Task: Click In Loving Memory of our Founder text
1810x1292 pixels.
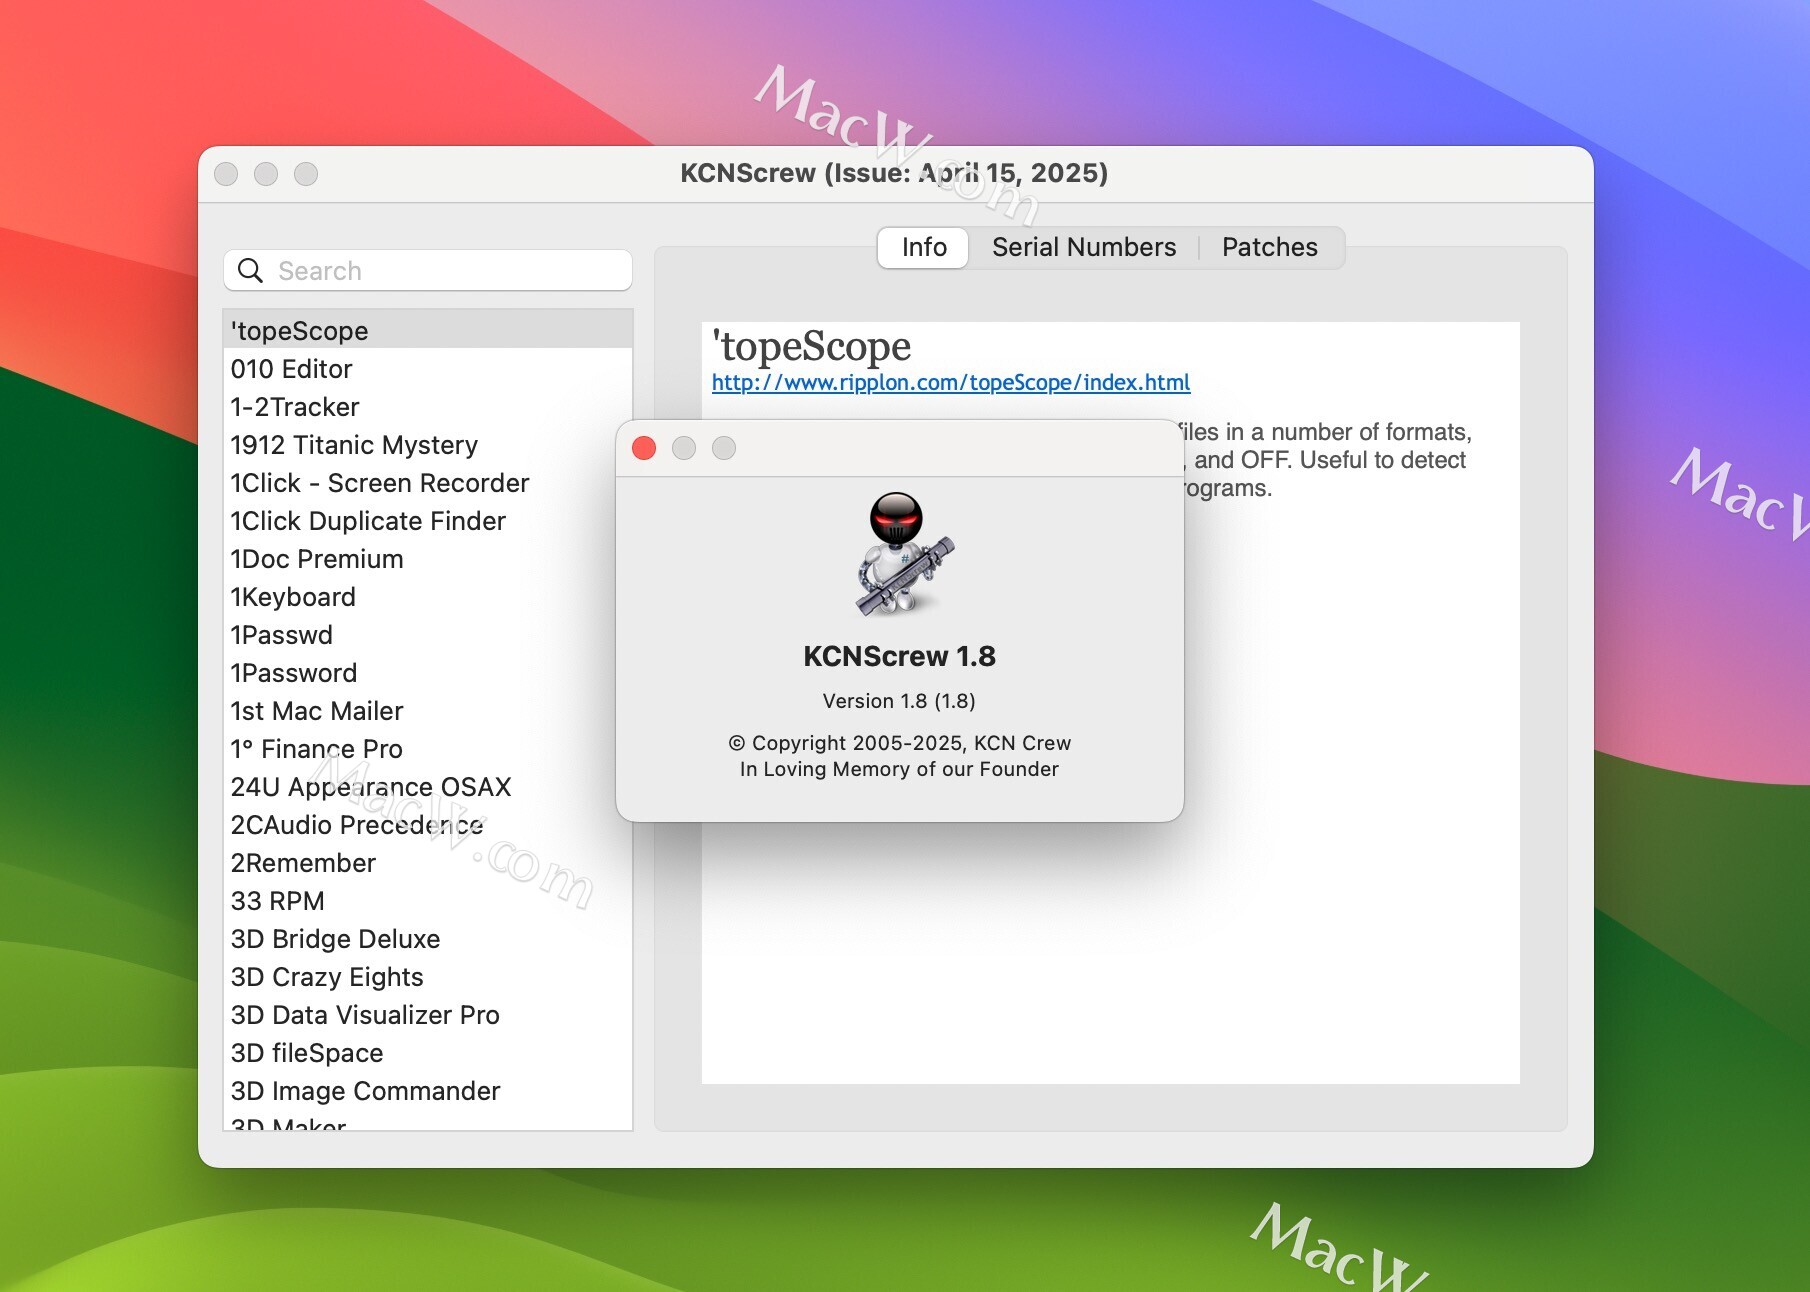Action: pos(899,769)
